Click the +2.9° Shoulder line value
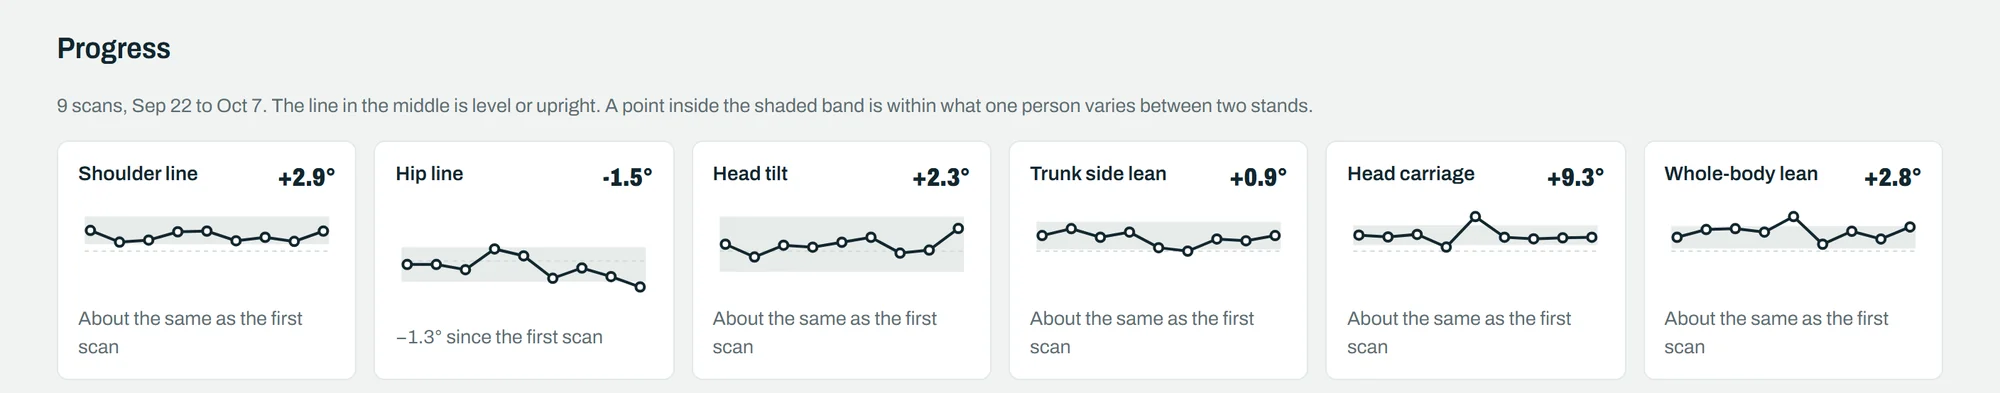Viewport: 2000px width, 393px height. (x=306, y=178)
